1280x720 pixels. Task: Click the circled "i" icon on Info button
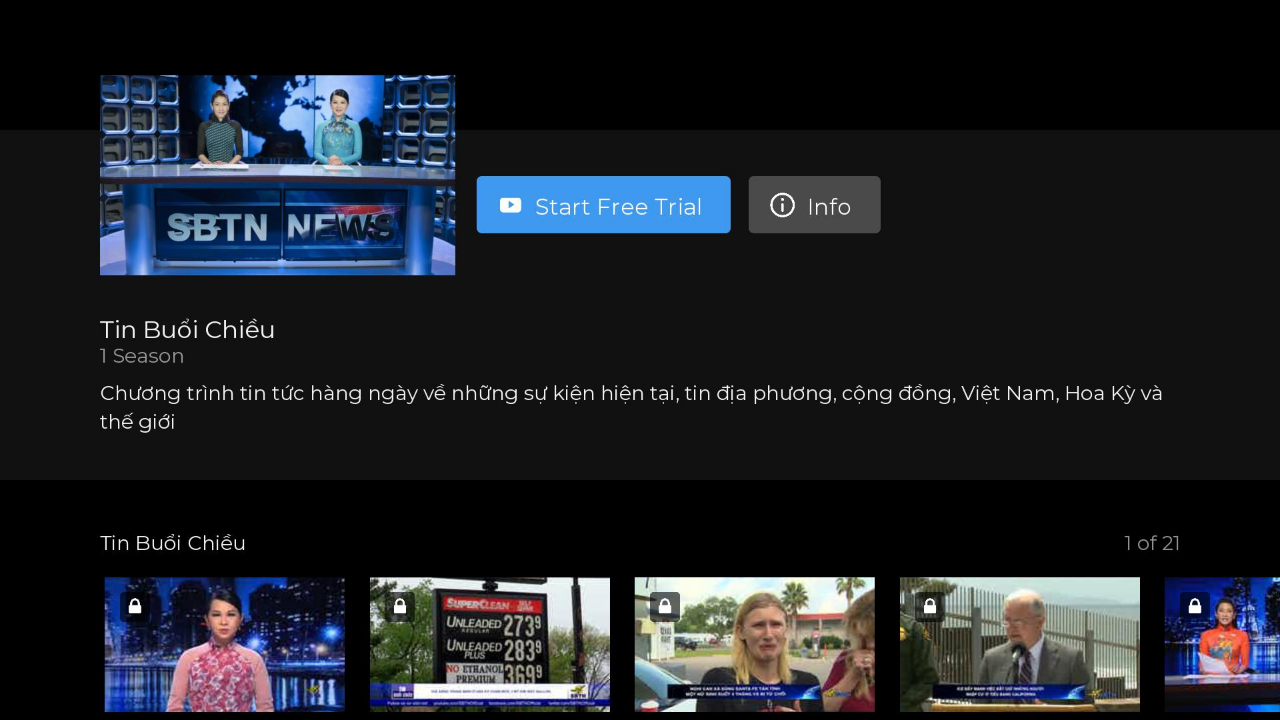tap(782, 205)
